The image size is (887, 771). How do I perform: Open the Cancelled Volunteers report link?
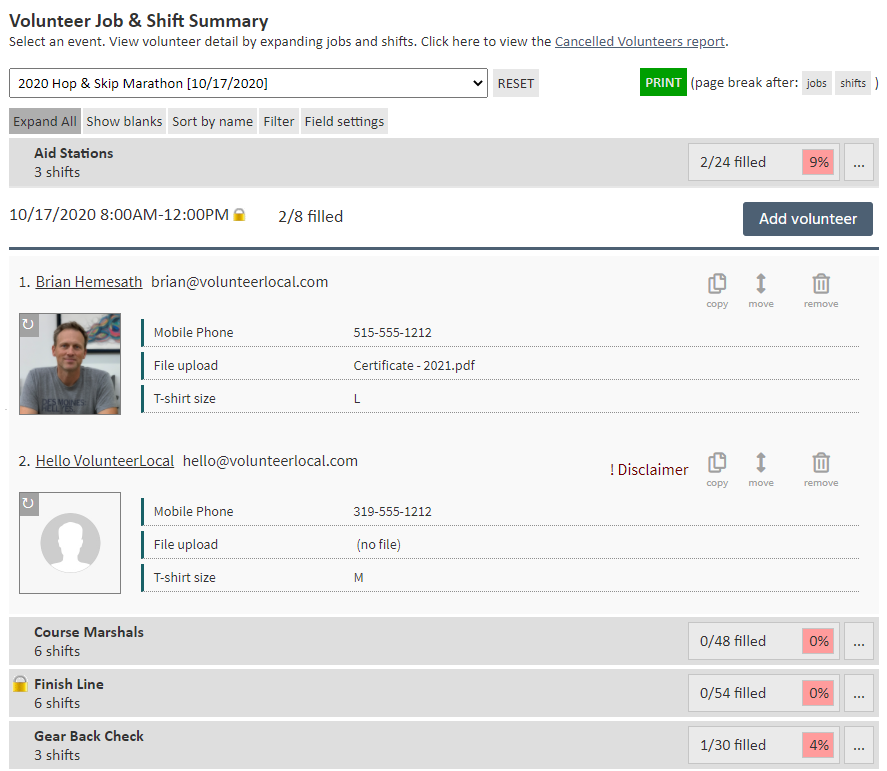[x=640, y=41]
